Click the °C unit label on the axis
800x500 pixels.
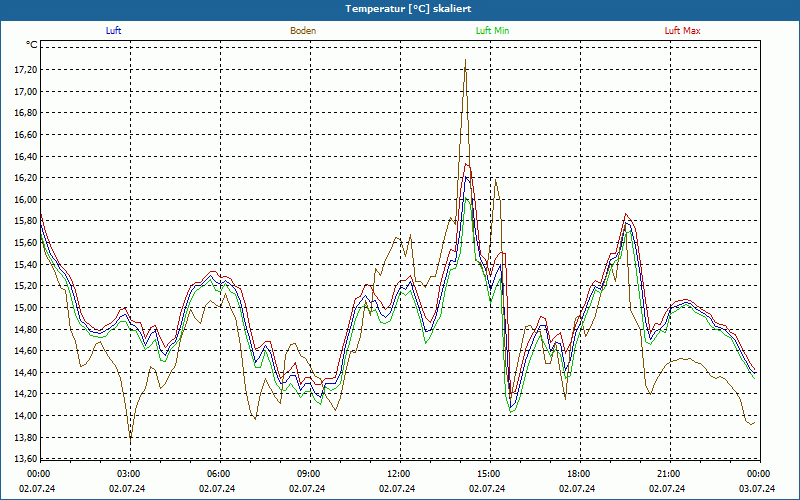(32, 45)
